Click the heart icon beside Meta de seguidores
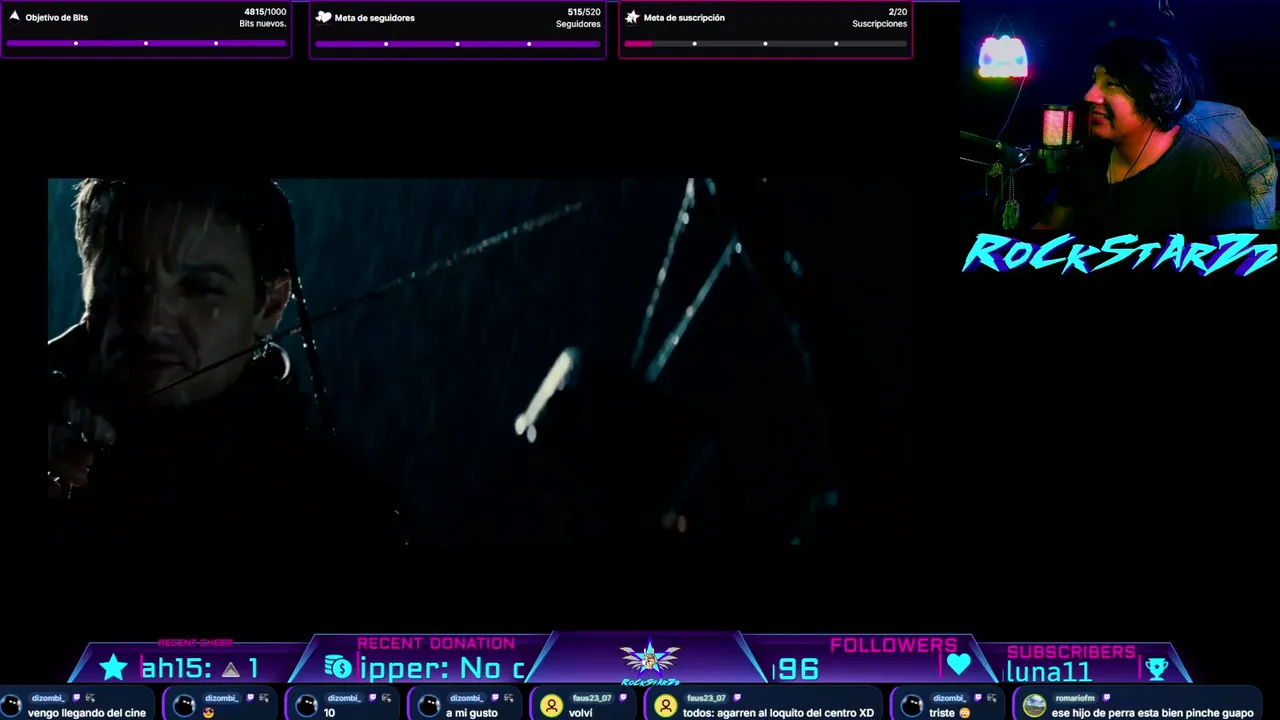Screen dimensions: 1280x720 tap(323, 17)
